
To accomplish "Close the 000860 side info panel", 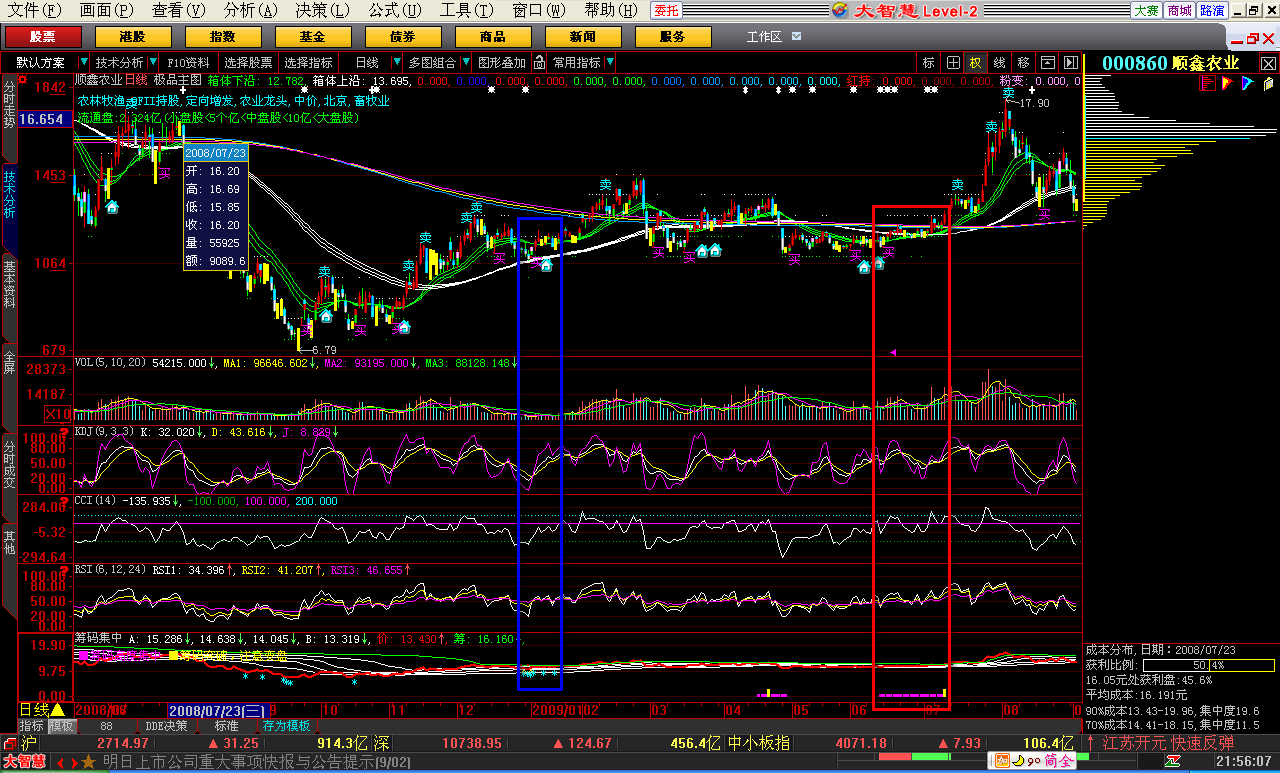I will [1269, 63].
